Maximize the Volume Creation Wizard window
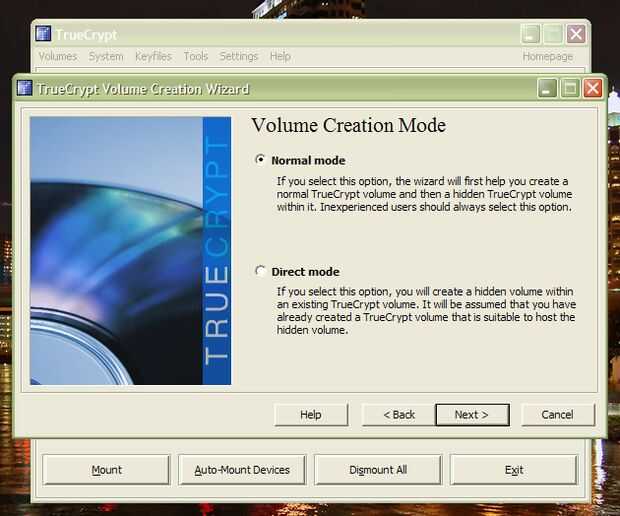620x516 pixels. point(570,88)
